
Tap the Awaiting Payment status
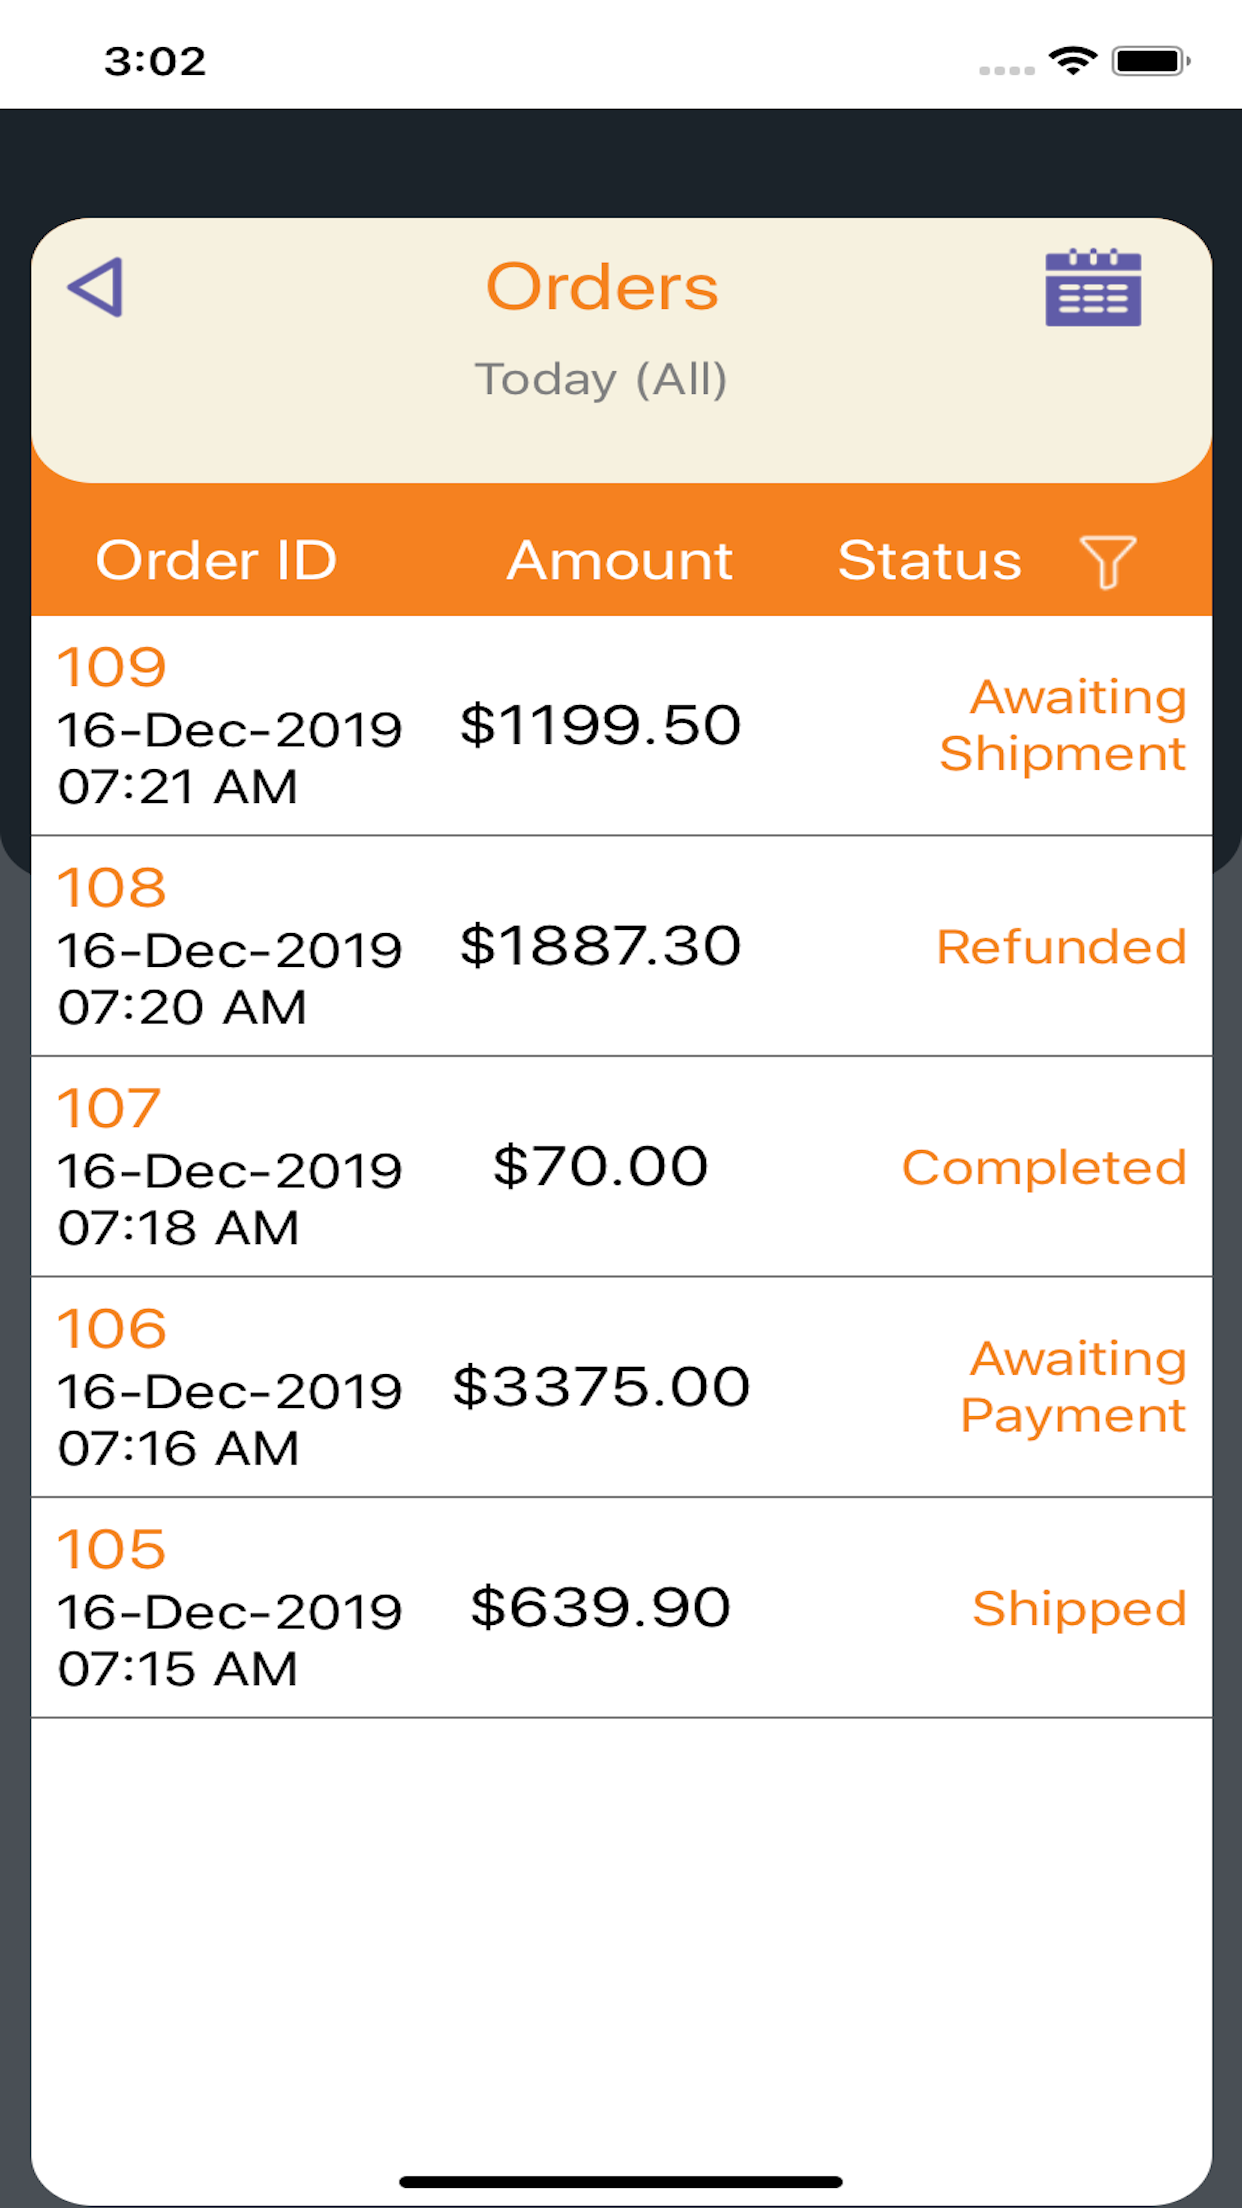click(1074, 1387)
